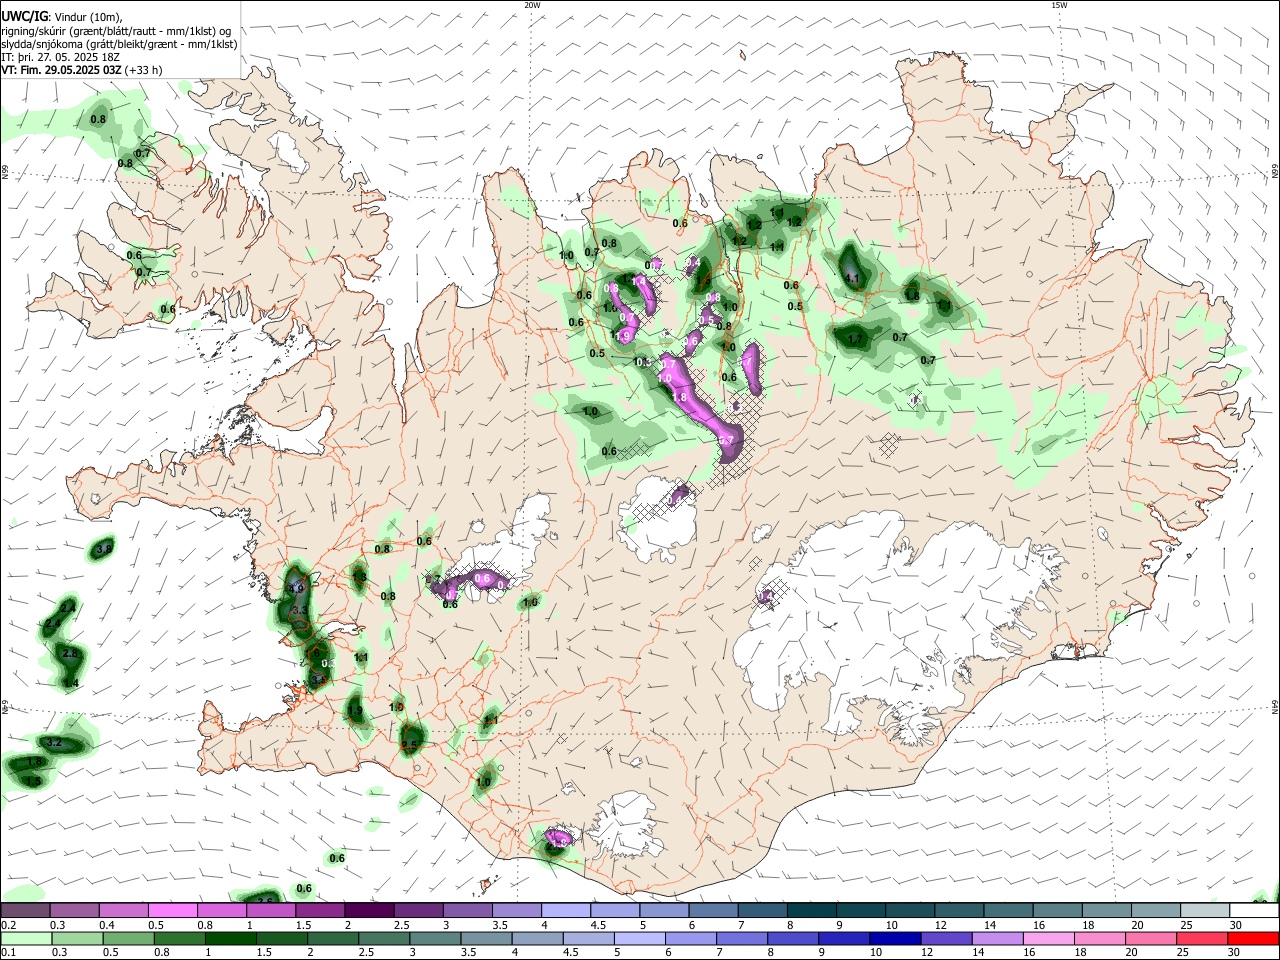Click the 'slydda/snjókoma' legend description line
Viewport: 1280px width, 960px height.
(x=119, y=44)
